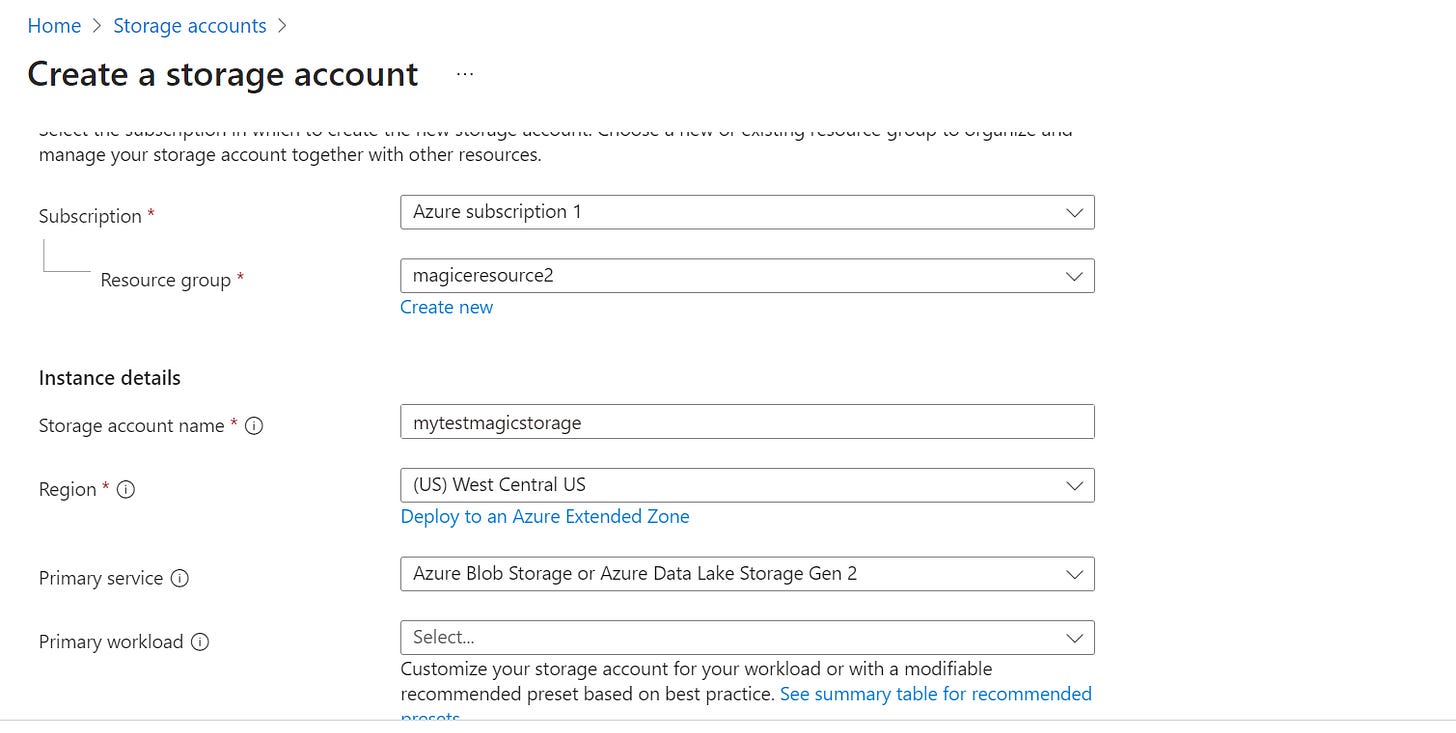The image size is (1456, 733).
Task: Click the Azure Blob Storage primary service field
Action: tap(700, 573)
